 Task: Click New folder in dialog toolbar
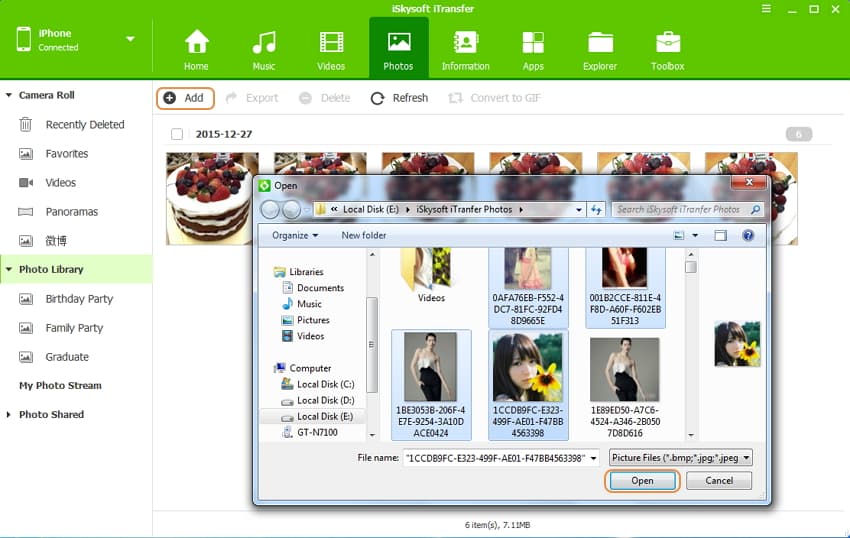pyautogui.click(x=364, y=235)
